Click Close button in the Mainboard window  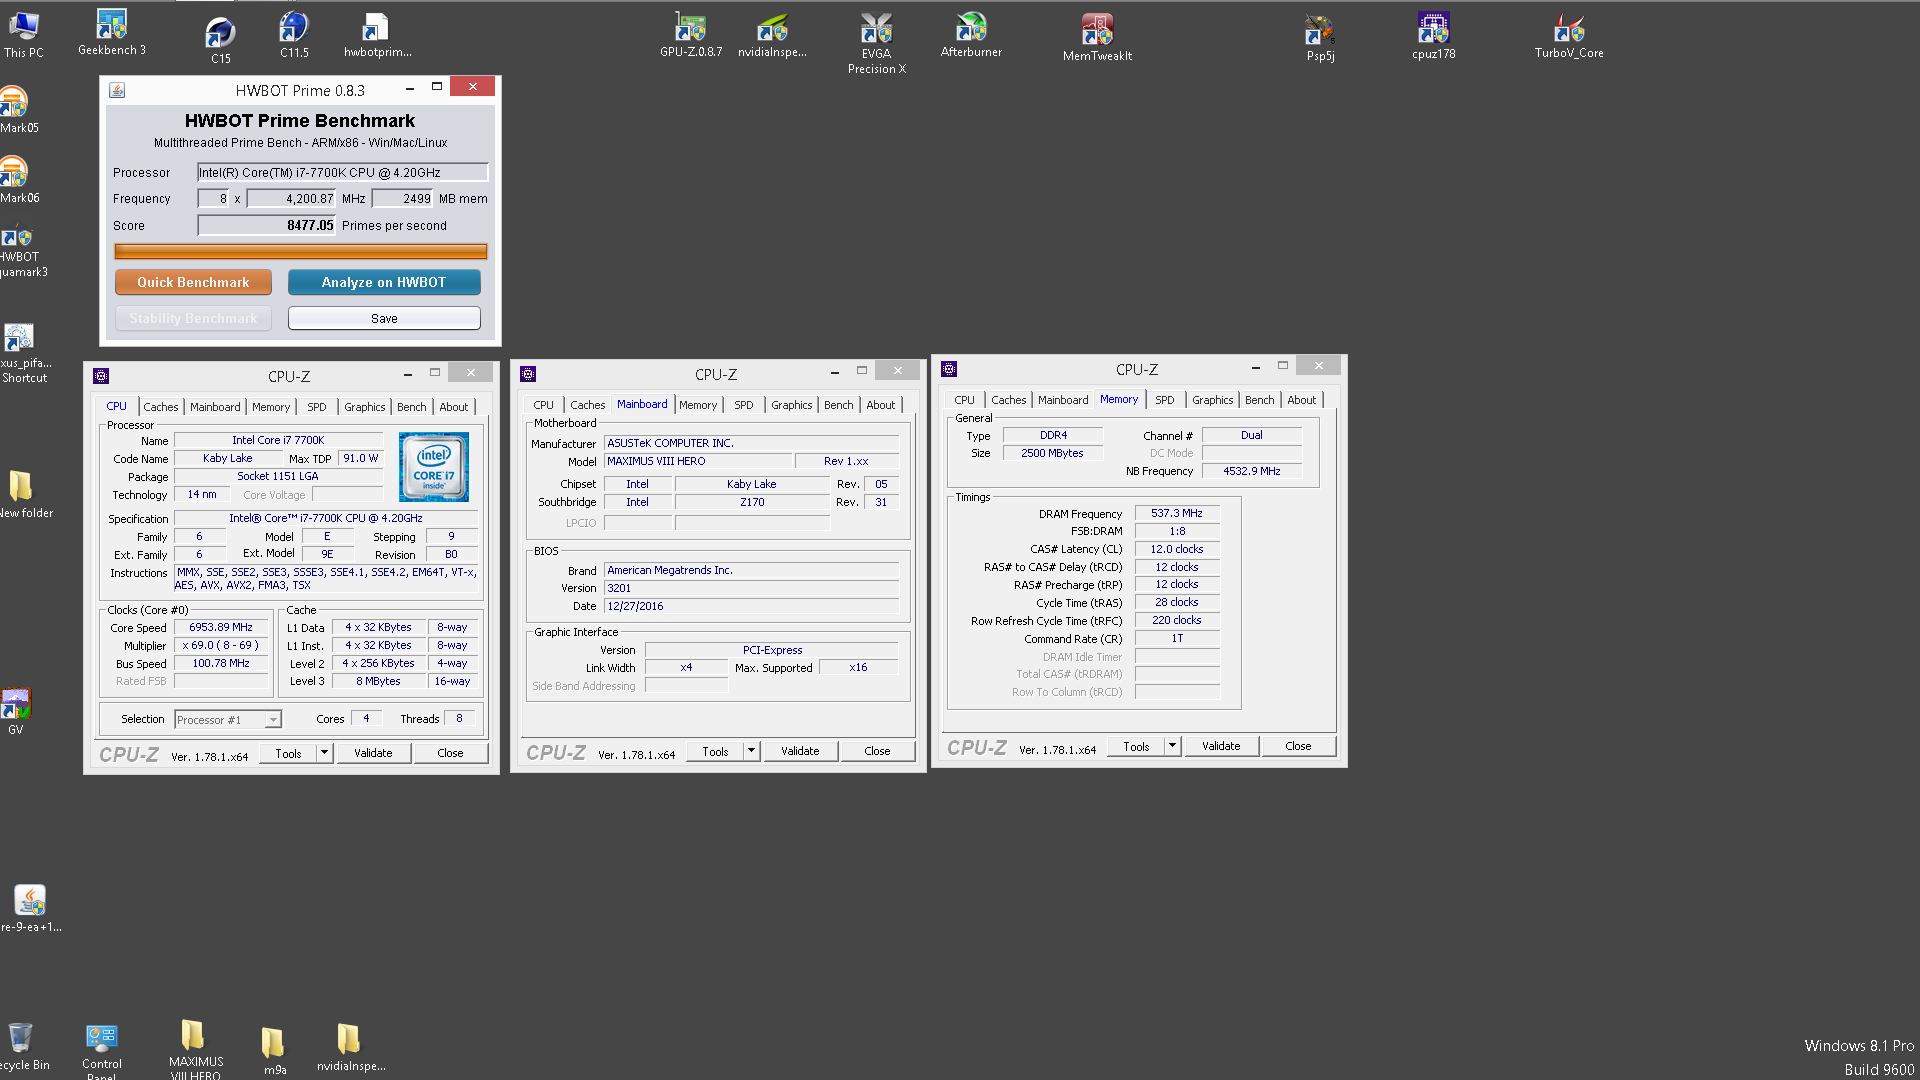pos(877,751)
